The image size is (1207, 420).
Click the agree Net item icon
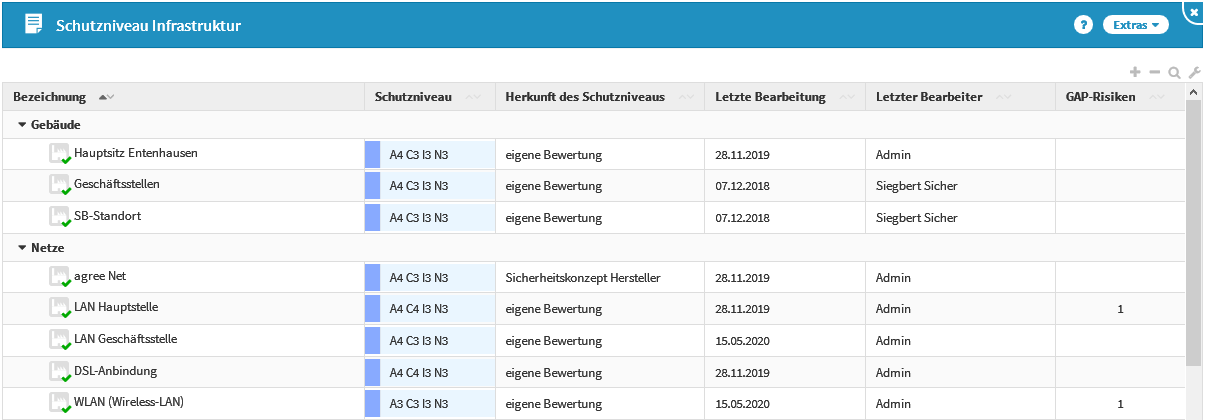(x=60, y=277)
